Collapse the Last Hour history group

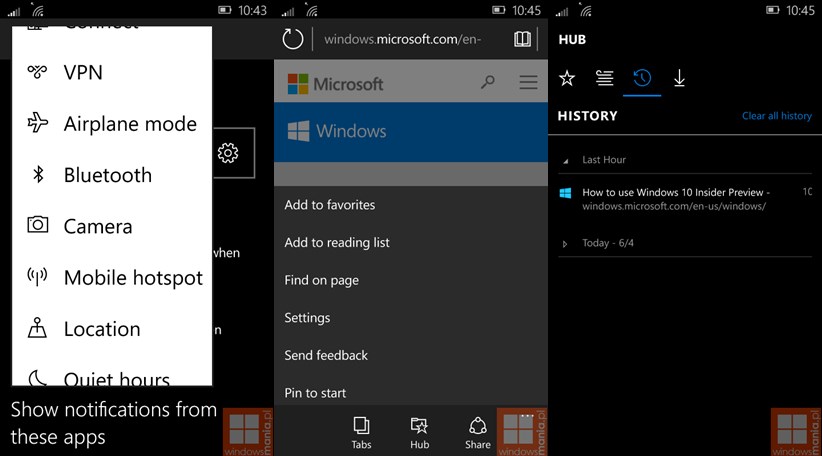point(565,161)
